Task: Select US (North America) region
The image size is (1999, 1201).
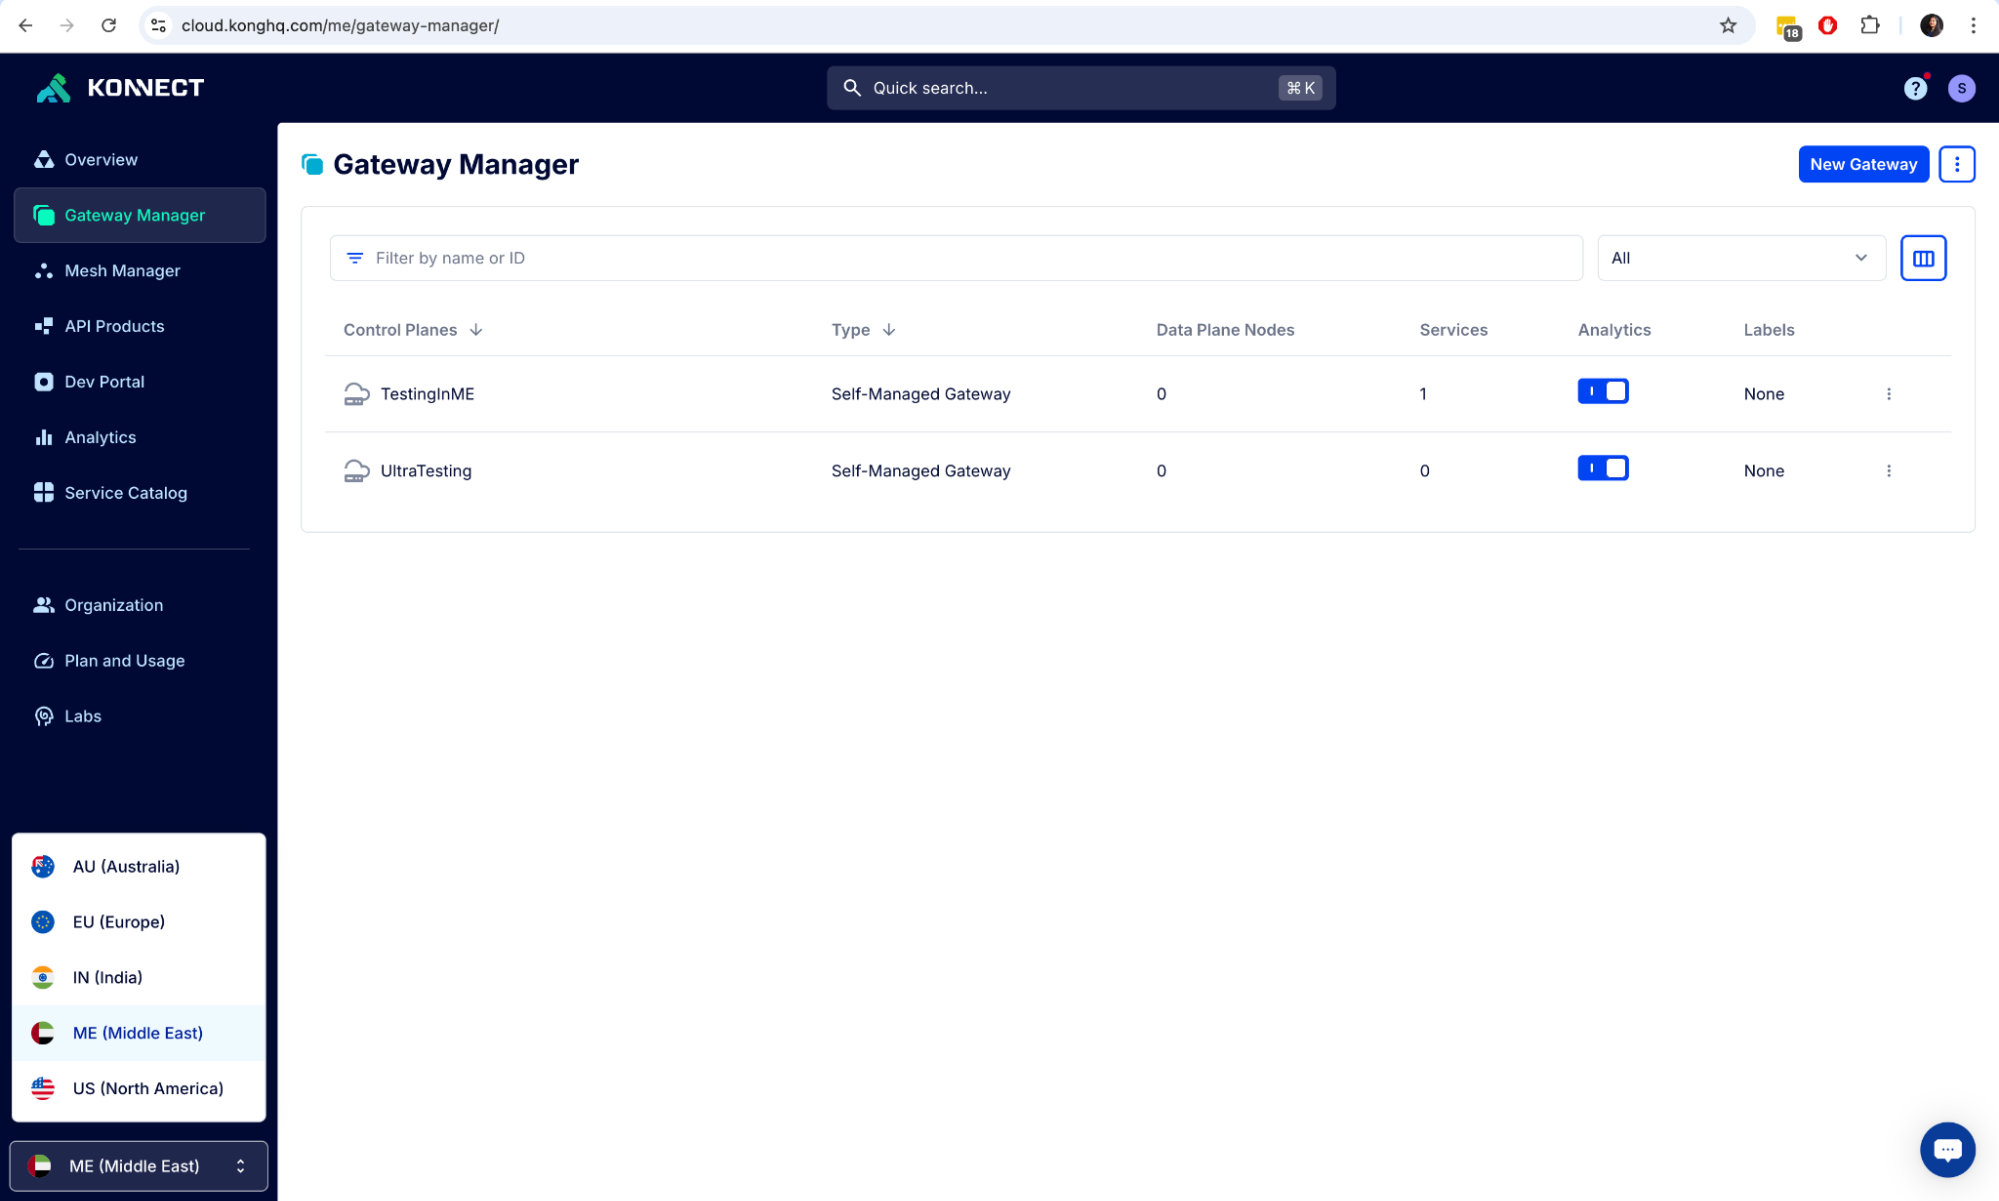Action: (x=147, y=1088)
